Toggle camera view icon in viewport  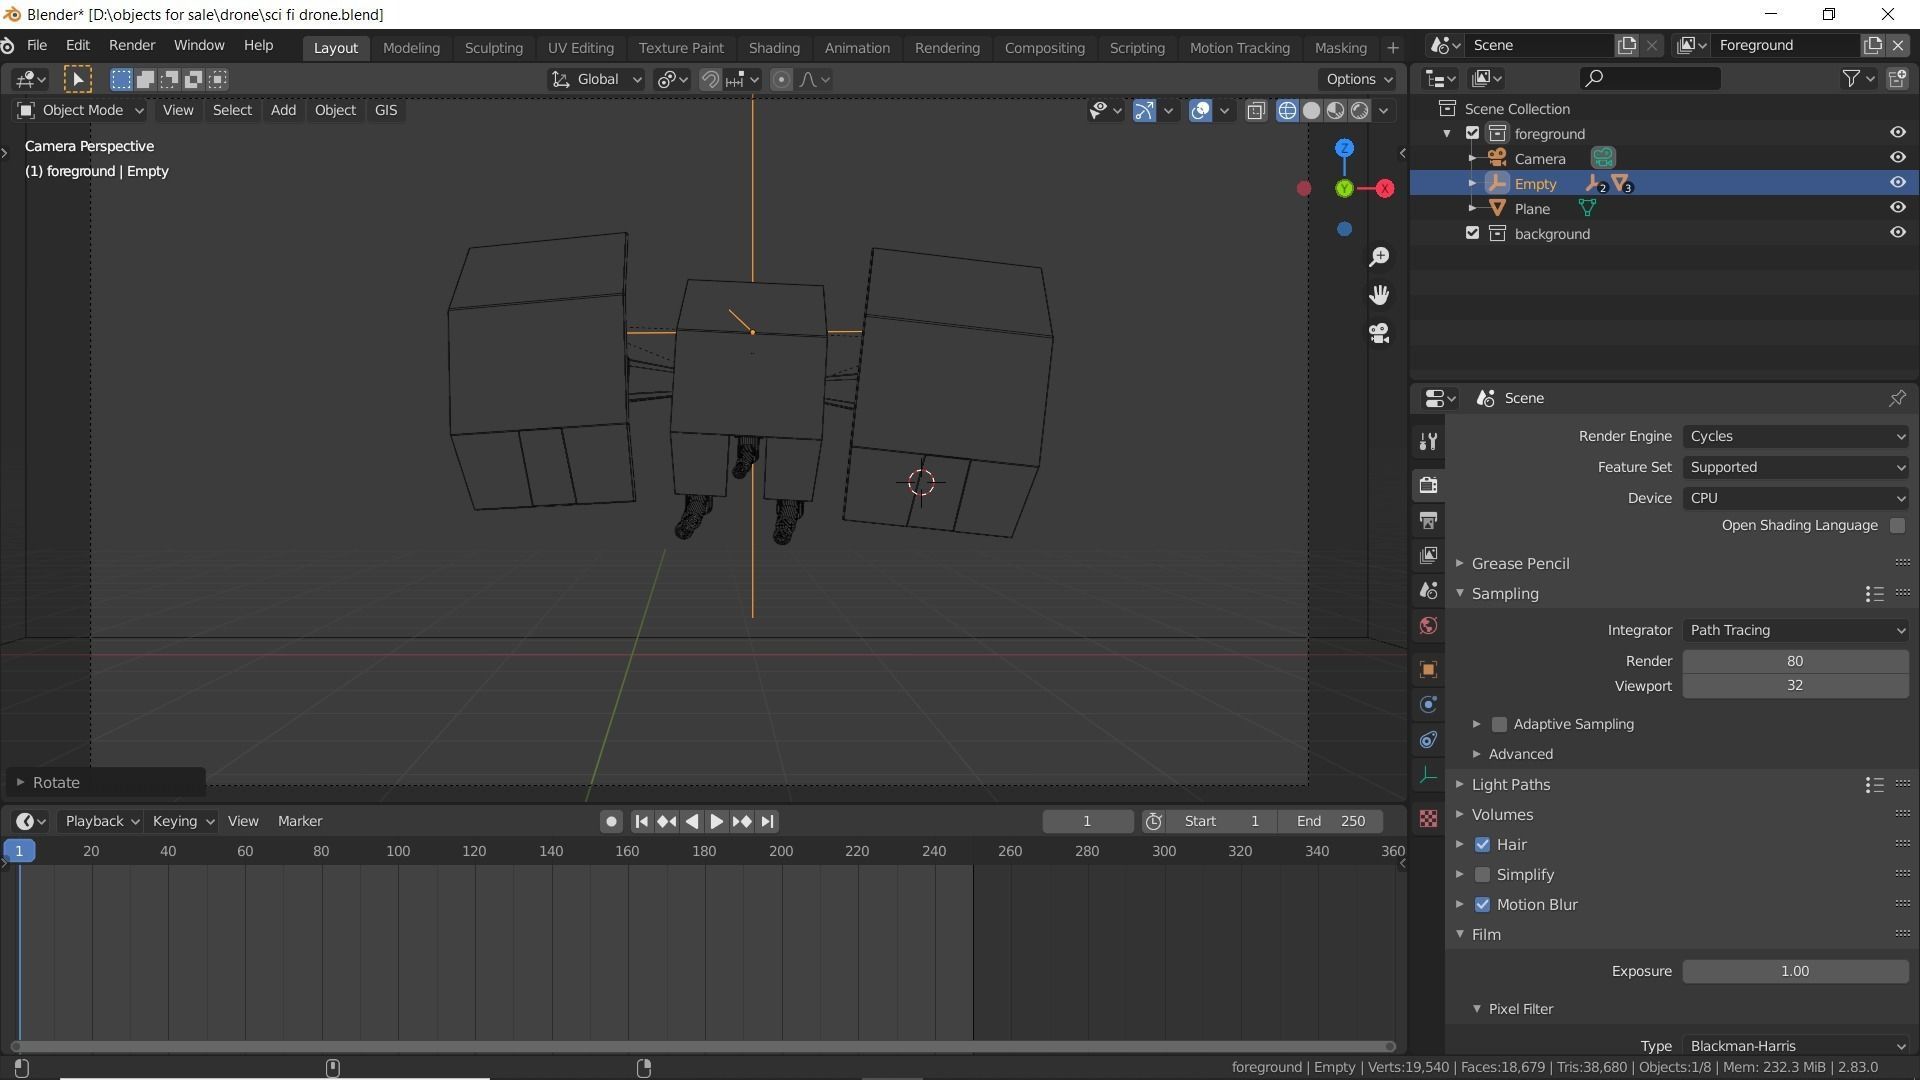point(1379,333)
